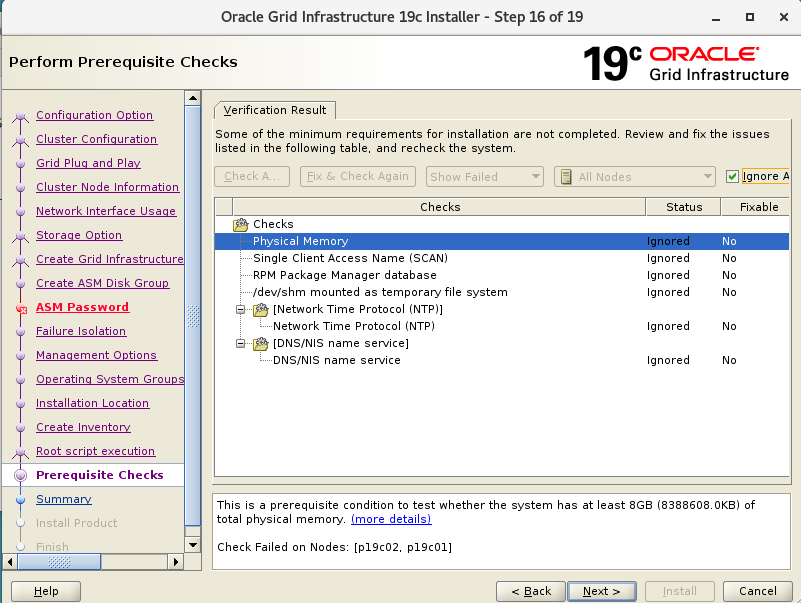The height and width of the screenshot is (603, 801).
Task: Click the server icon in All Nodes dropdown
Action: click(x=566, y=177)
